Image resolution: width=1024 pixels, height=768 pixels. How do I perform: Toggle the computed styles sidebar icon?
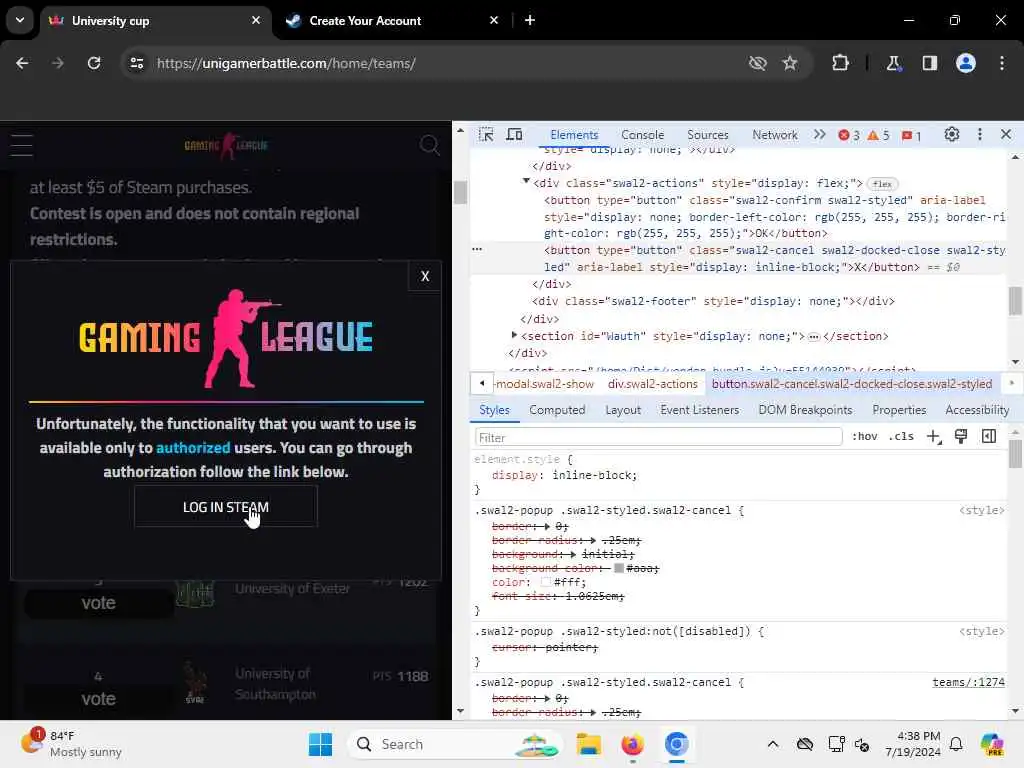pyautogui.click(x=989, y=436)
